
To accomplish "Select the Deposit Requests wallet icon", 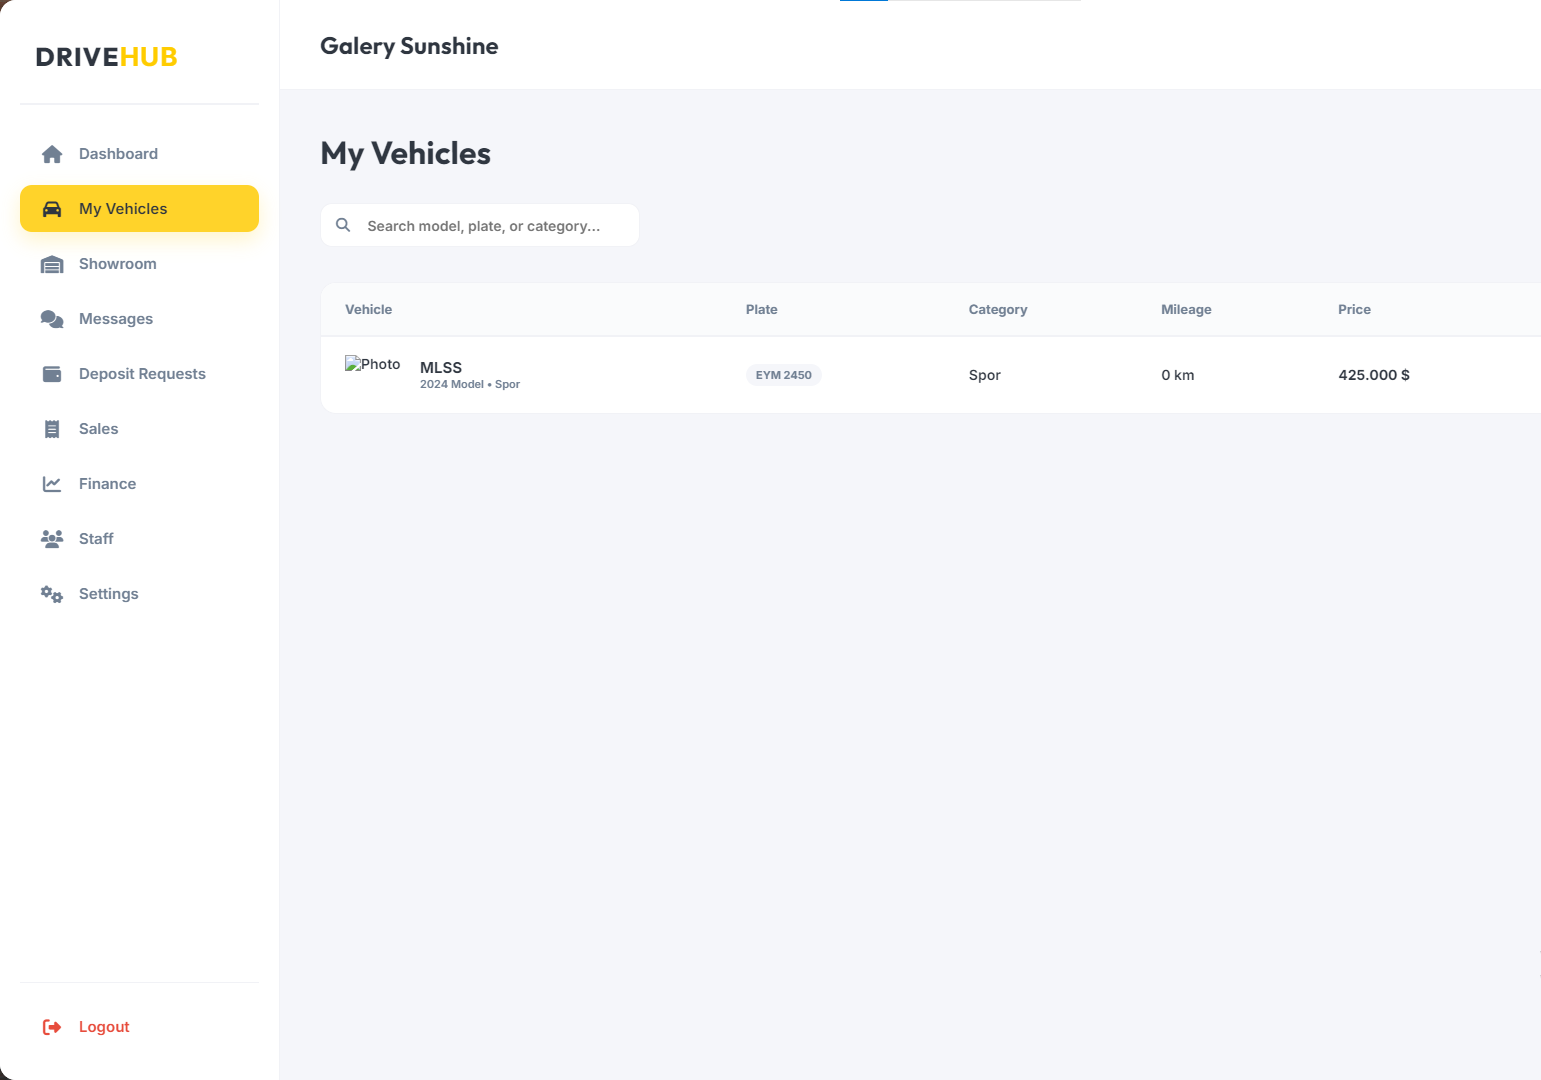I will click(52, 374).
